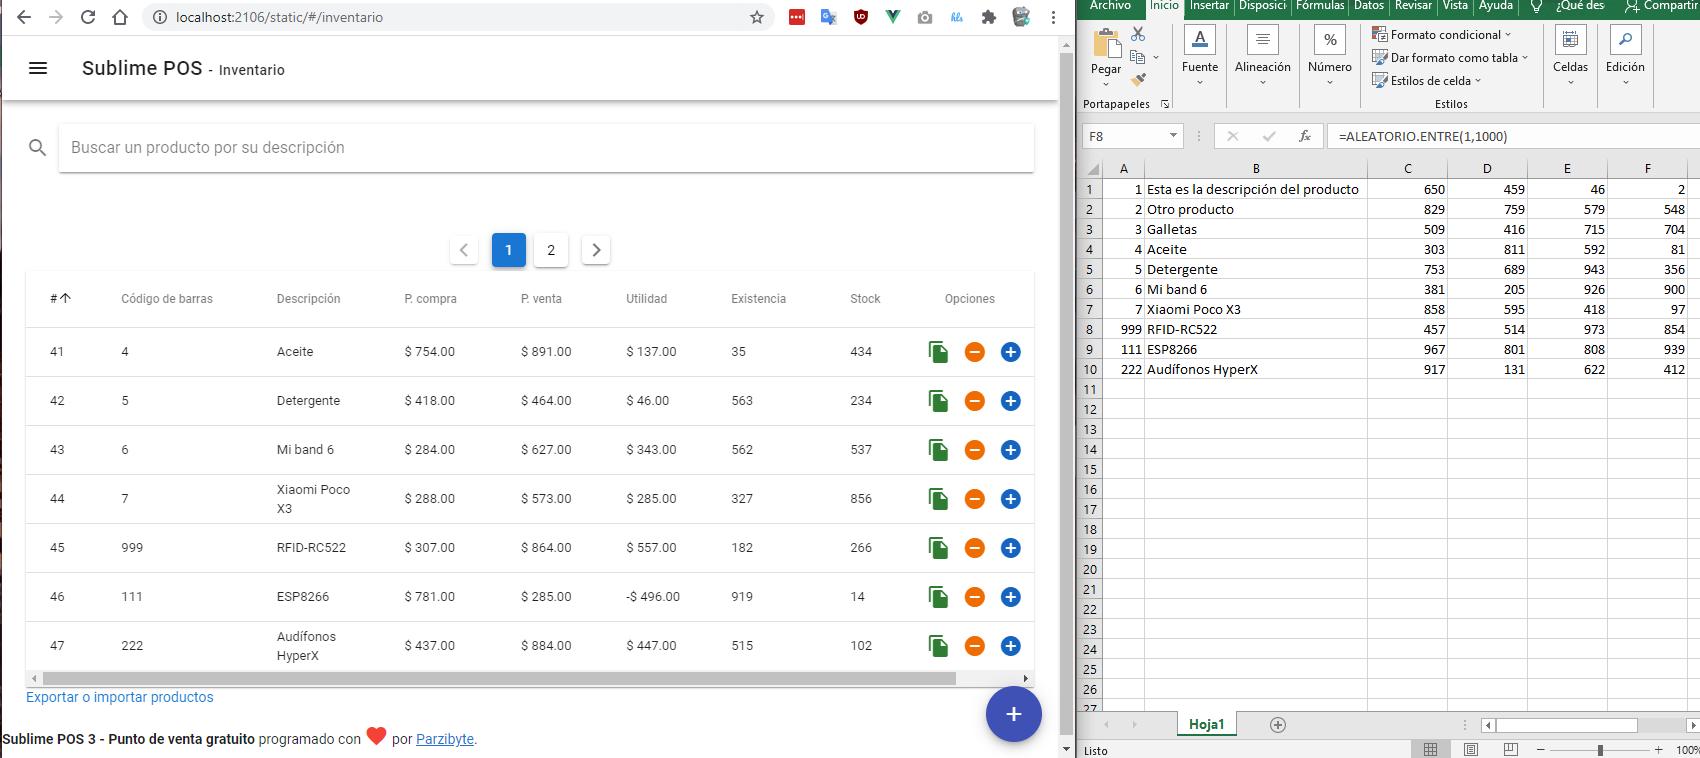
Task: Switch to the Vista ribbon tab
Action: pyautogui.click(x=1455, y=6)
